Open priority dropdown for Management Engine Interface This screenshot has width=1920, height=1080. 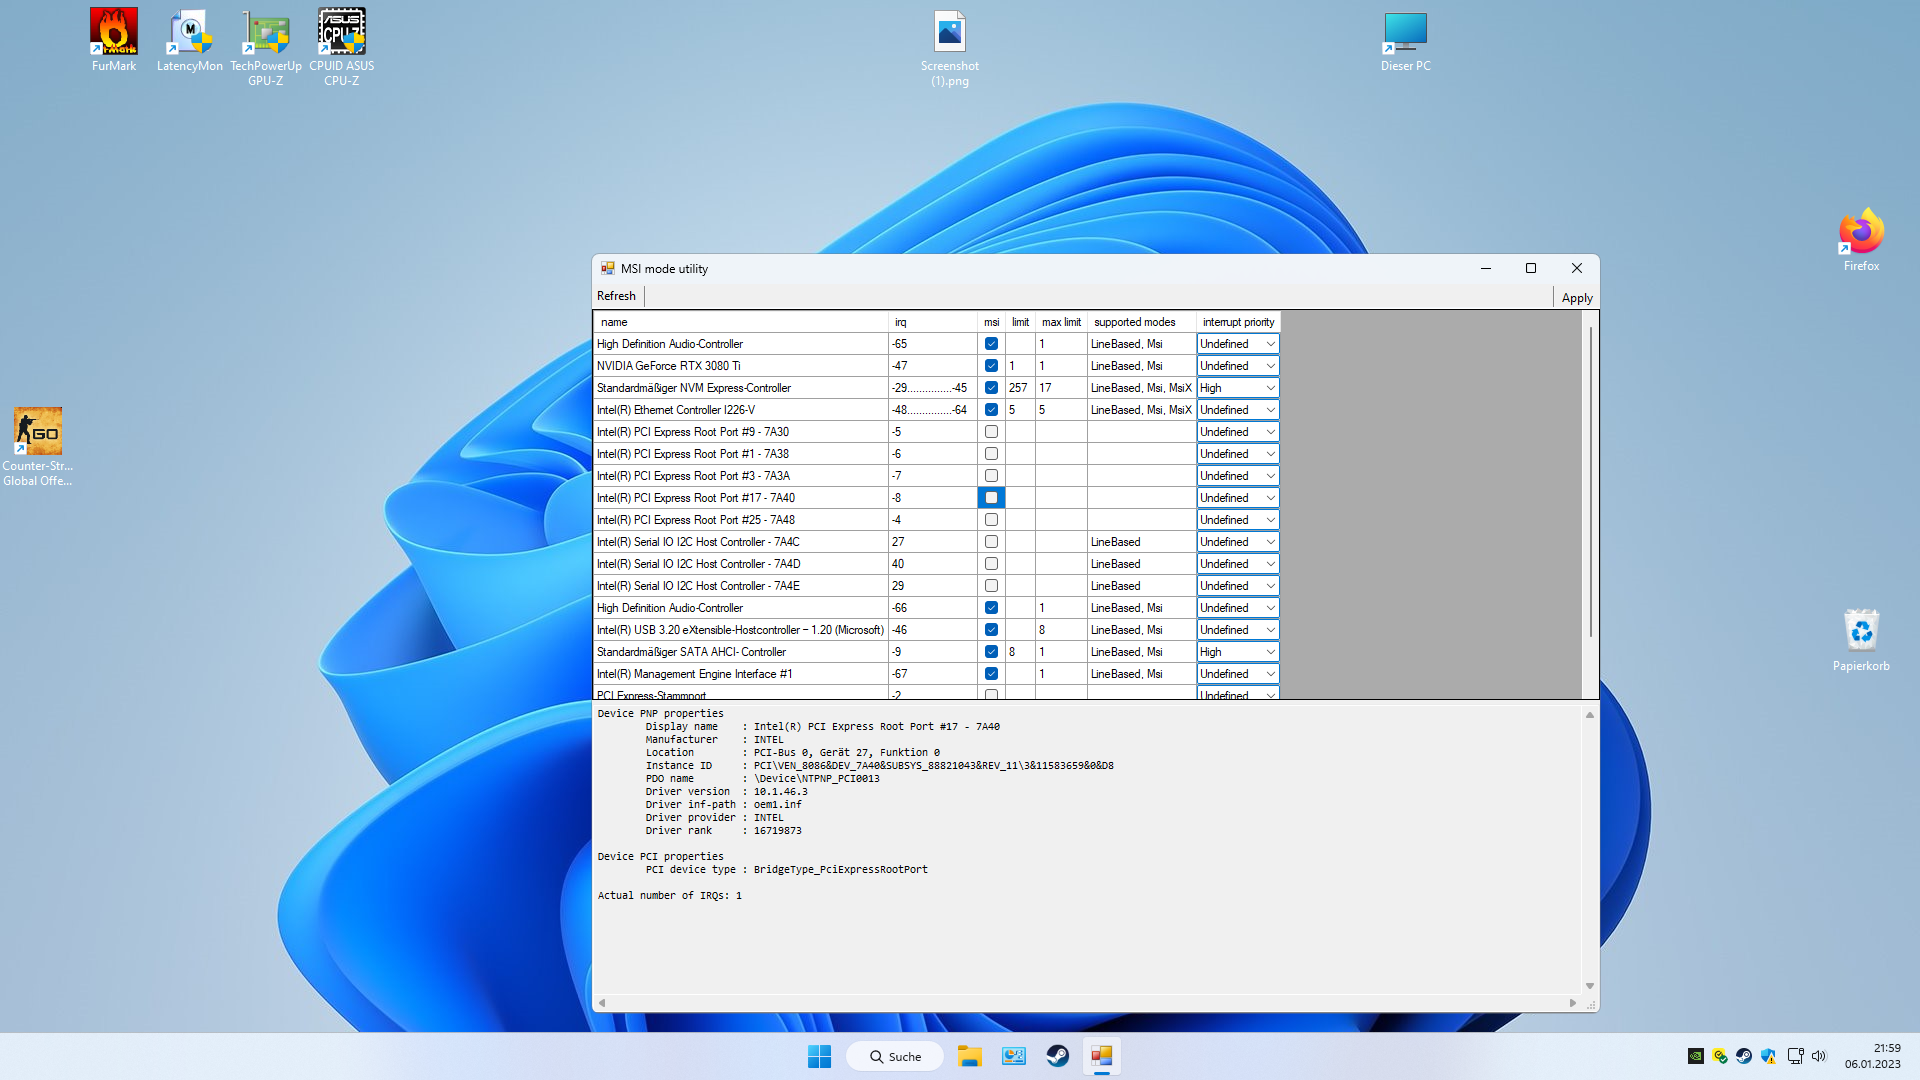coord(1270,674)
